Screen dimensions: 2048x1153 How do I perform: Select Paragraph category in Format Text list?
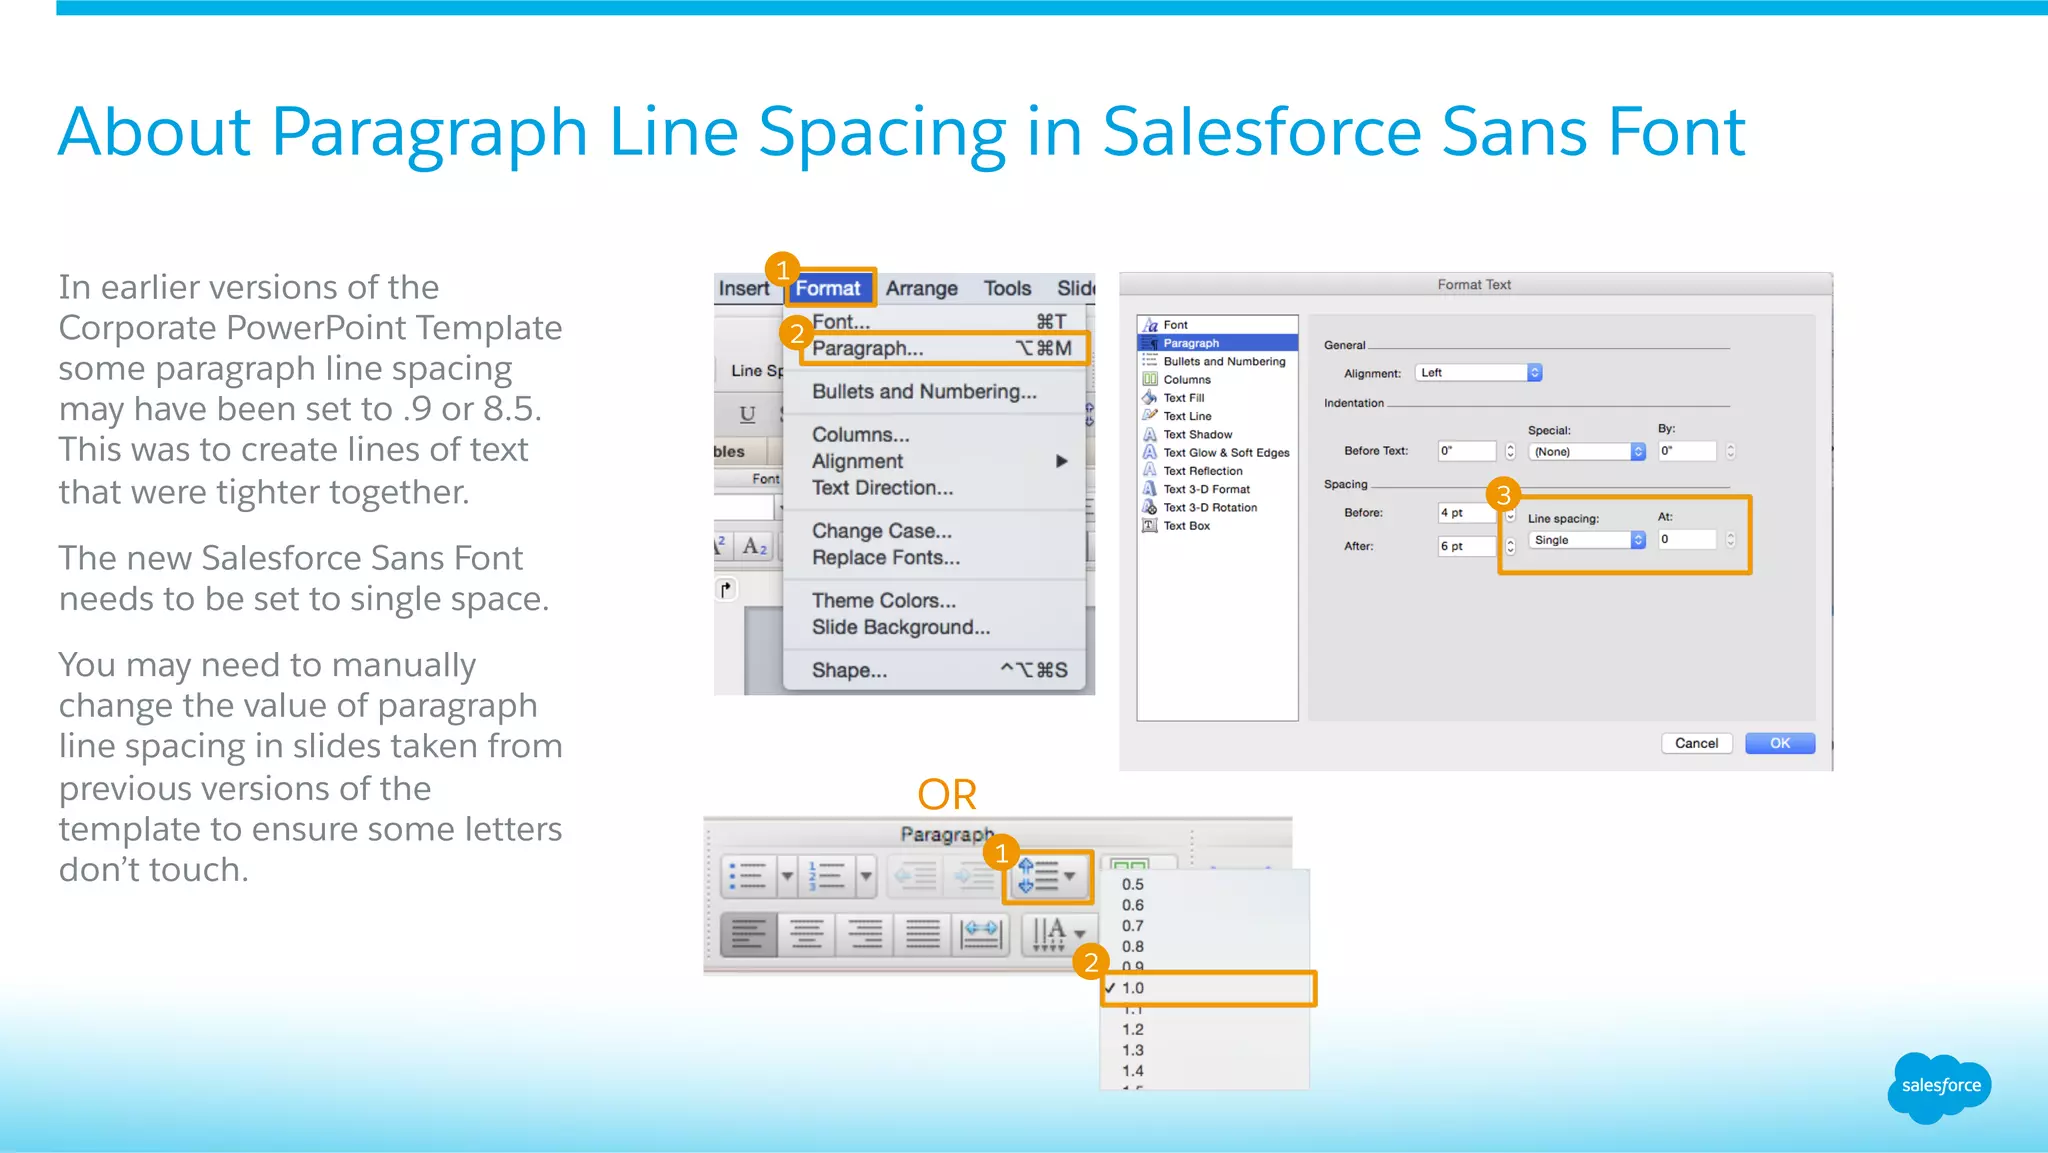pyautogui.click(x=1217, y=343)
